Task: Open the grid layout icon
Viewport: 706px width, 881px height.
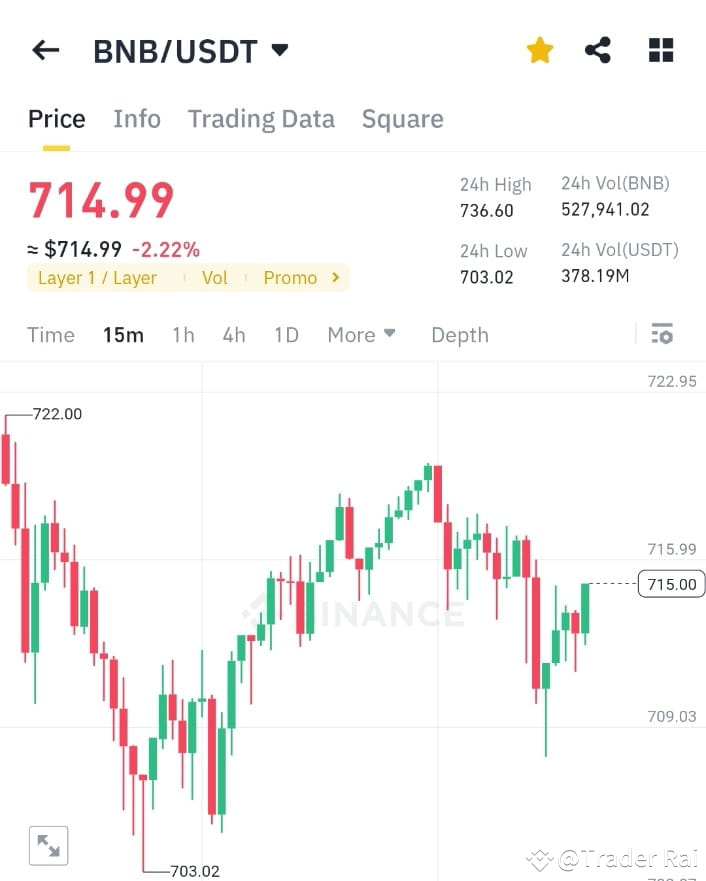Action: (x=660, y=49)
